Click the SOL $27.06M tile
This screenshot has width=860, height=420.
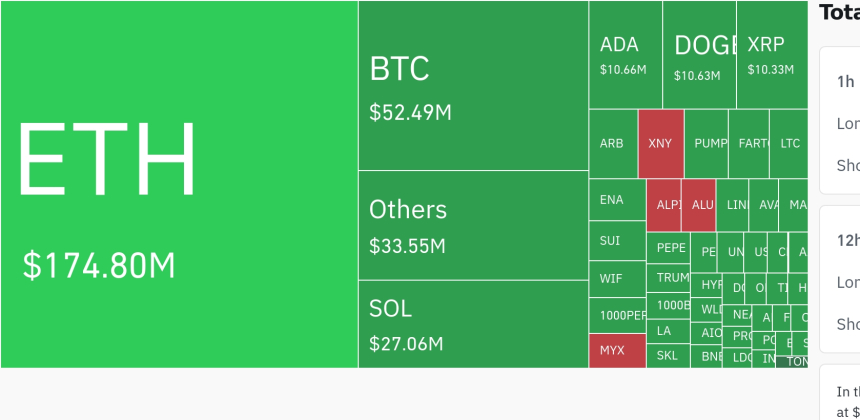(x=473, y=324)
